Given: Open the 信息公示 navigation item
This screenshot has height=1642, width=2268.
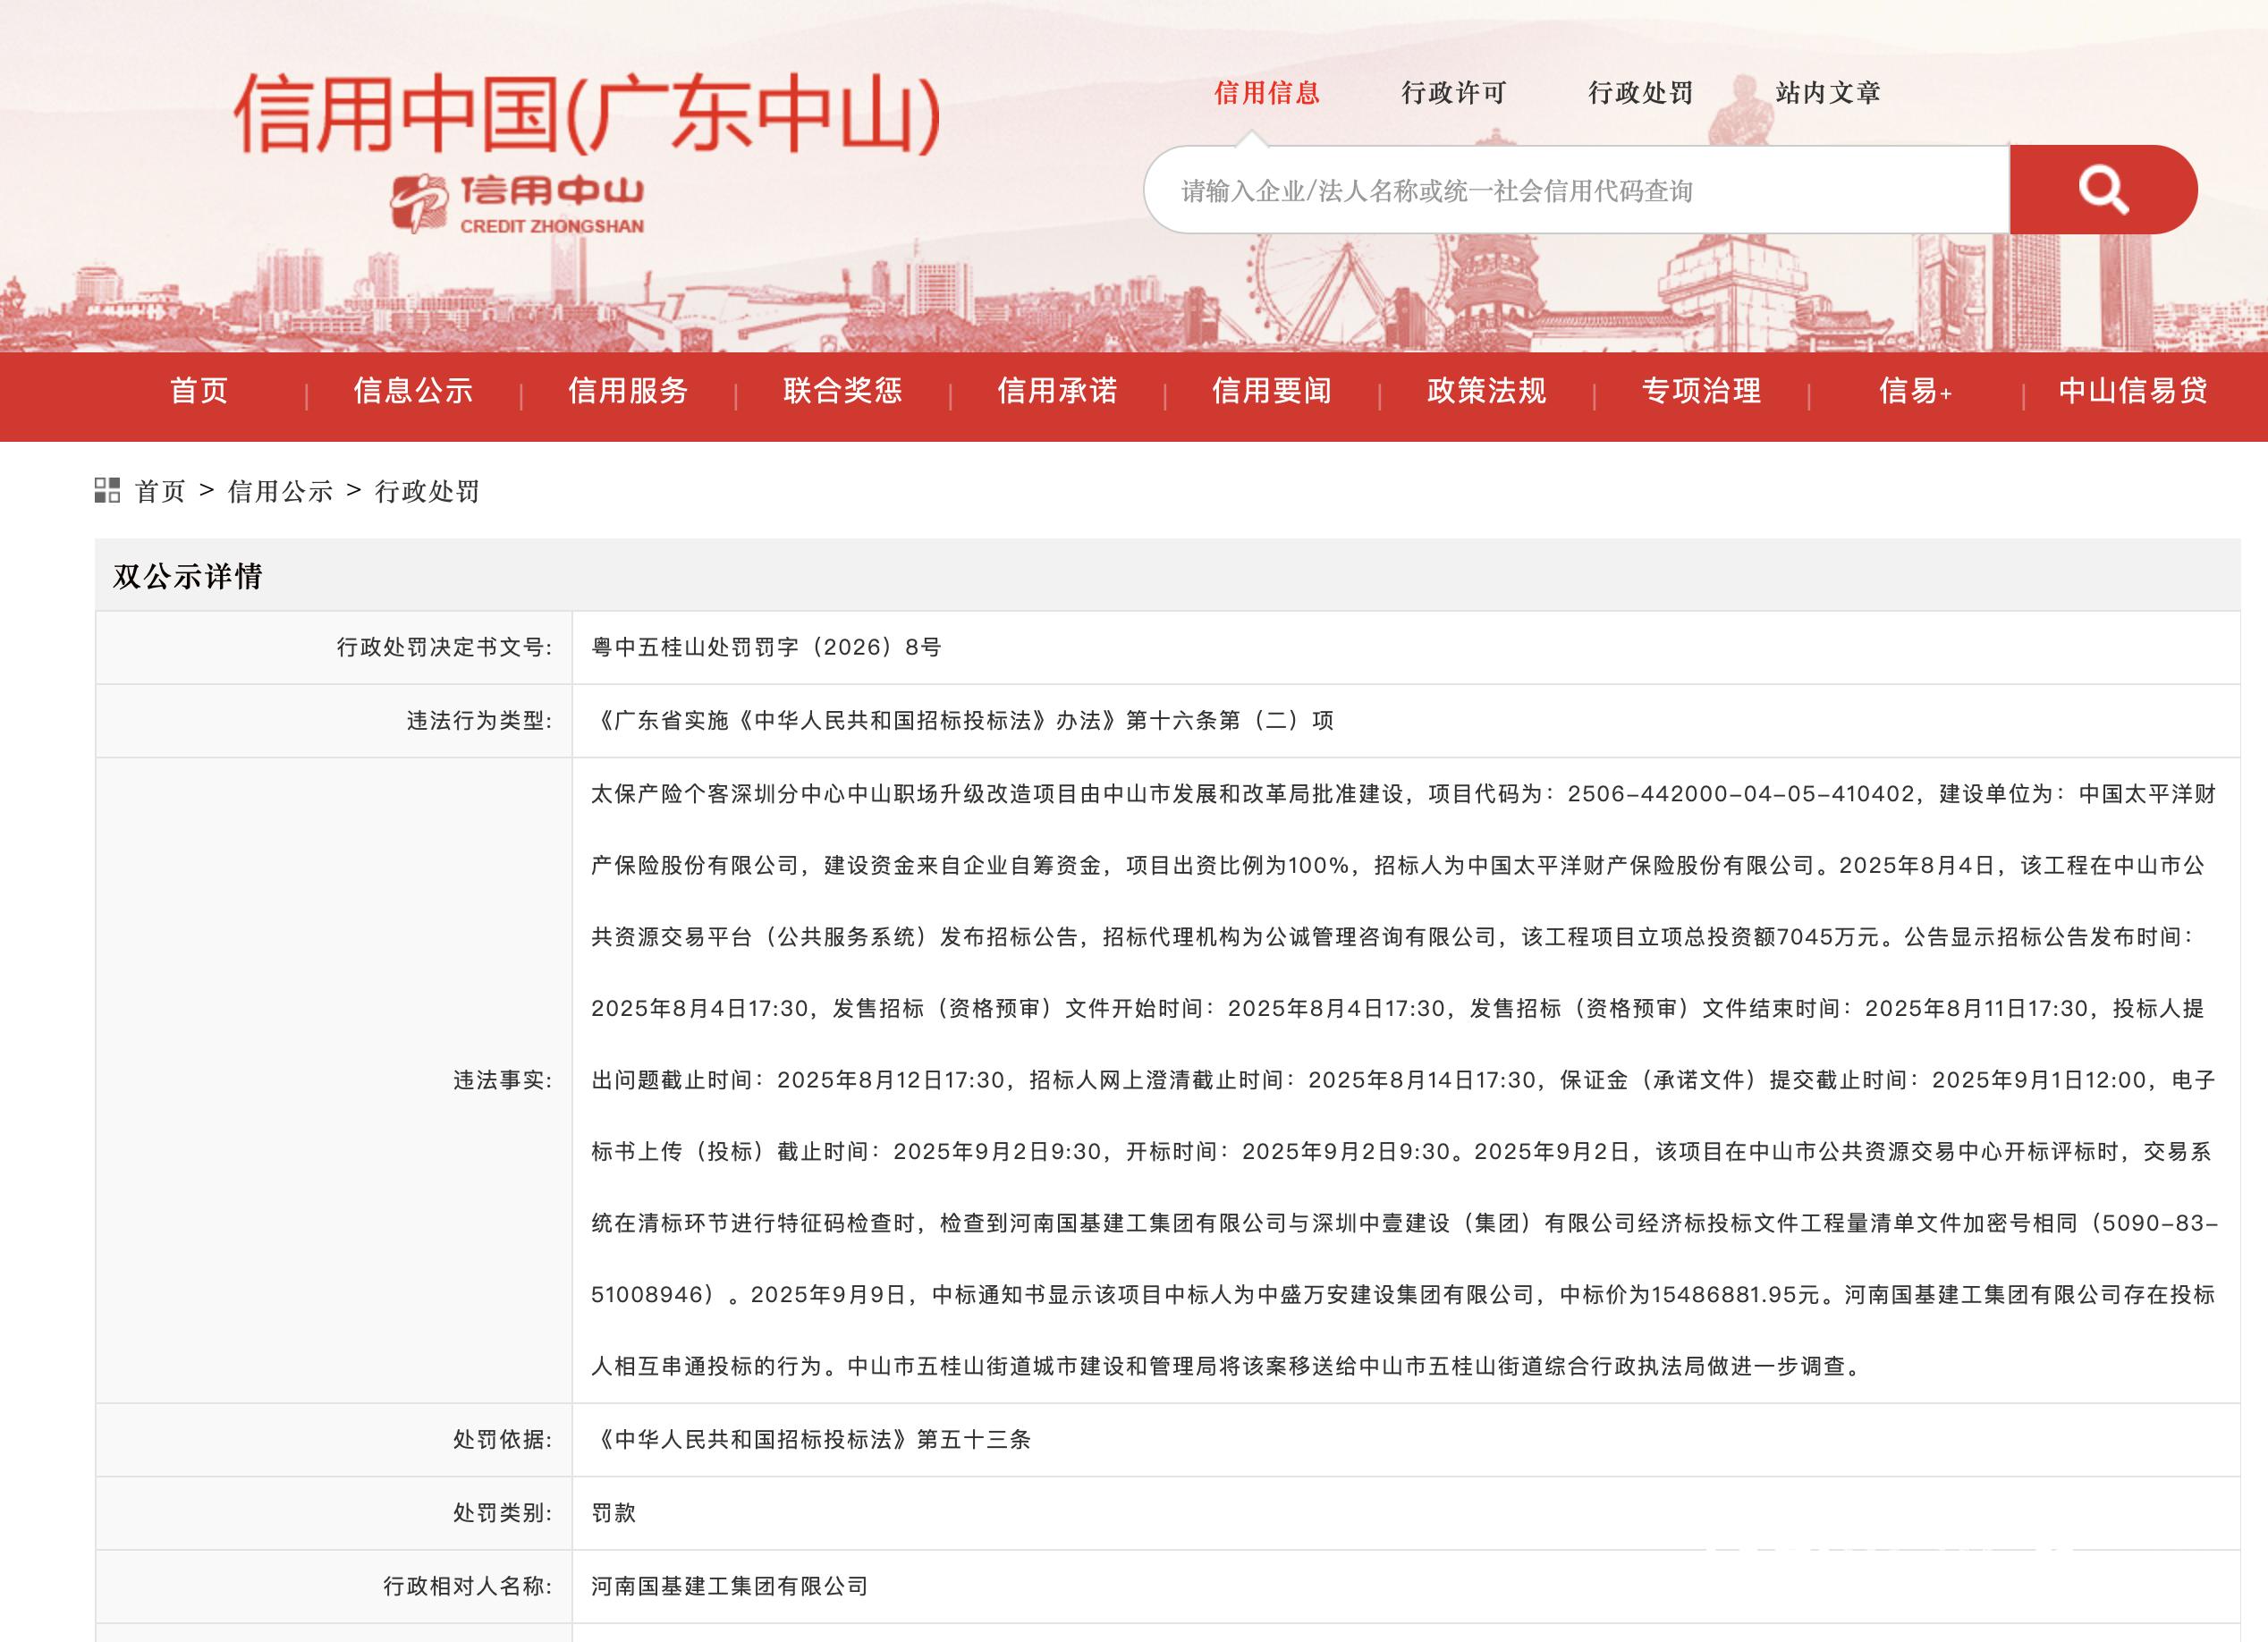Looking at the screenshot, I should tap(414, 392).
